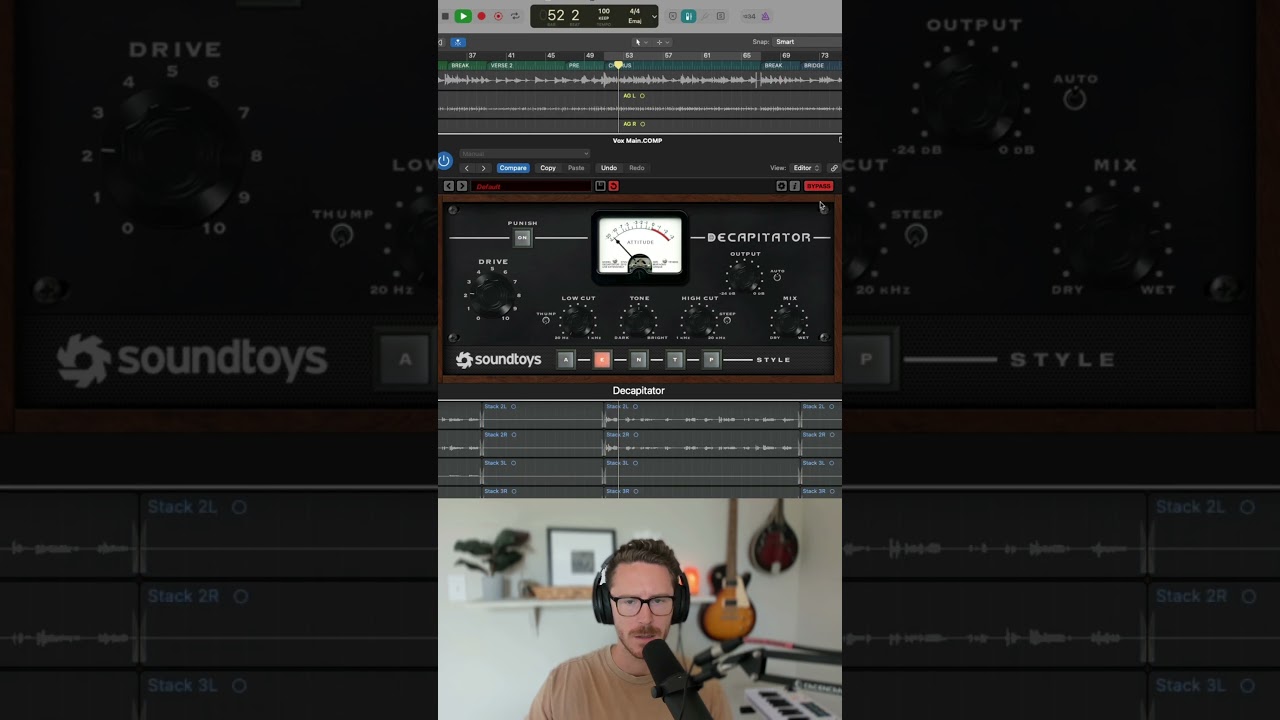1280x720 pixels.
Task: Open the Manual preset dropdown
Action: (525, 154)
